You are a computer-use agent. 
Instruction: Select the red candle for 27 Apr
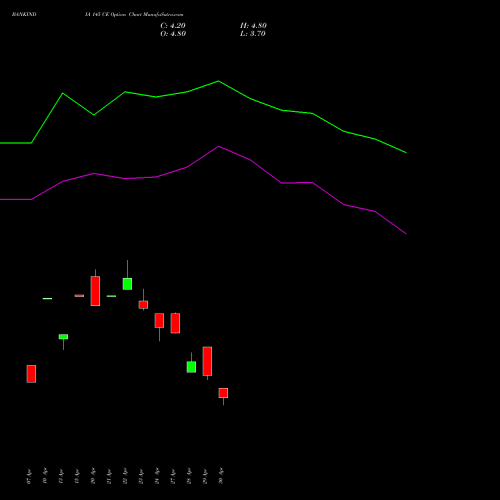(175, 323)
